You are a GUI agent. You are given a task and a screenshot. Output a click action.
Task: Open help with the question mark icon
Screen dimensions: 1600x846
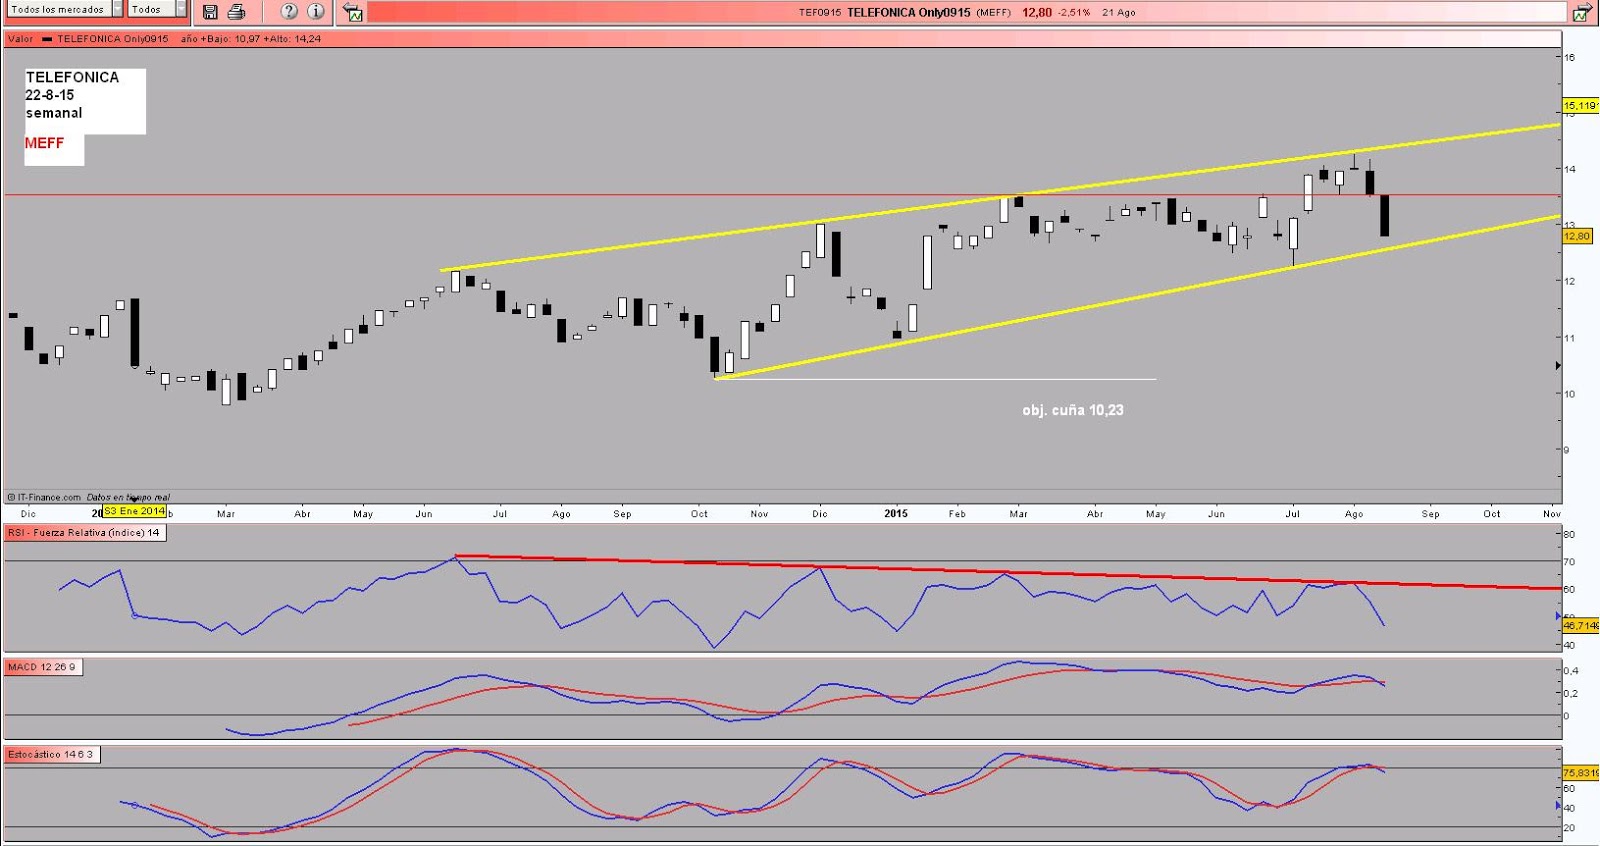(289, 12)
